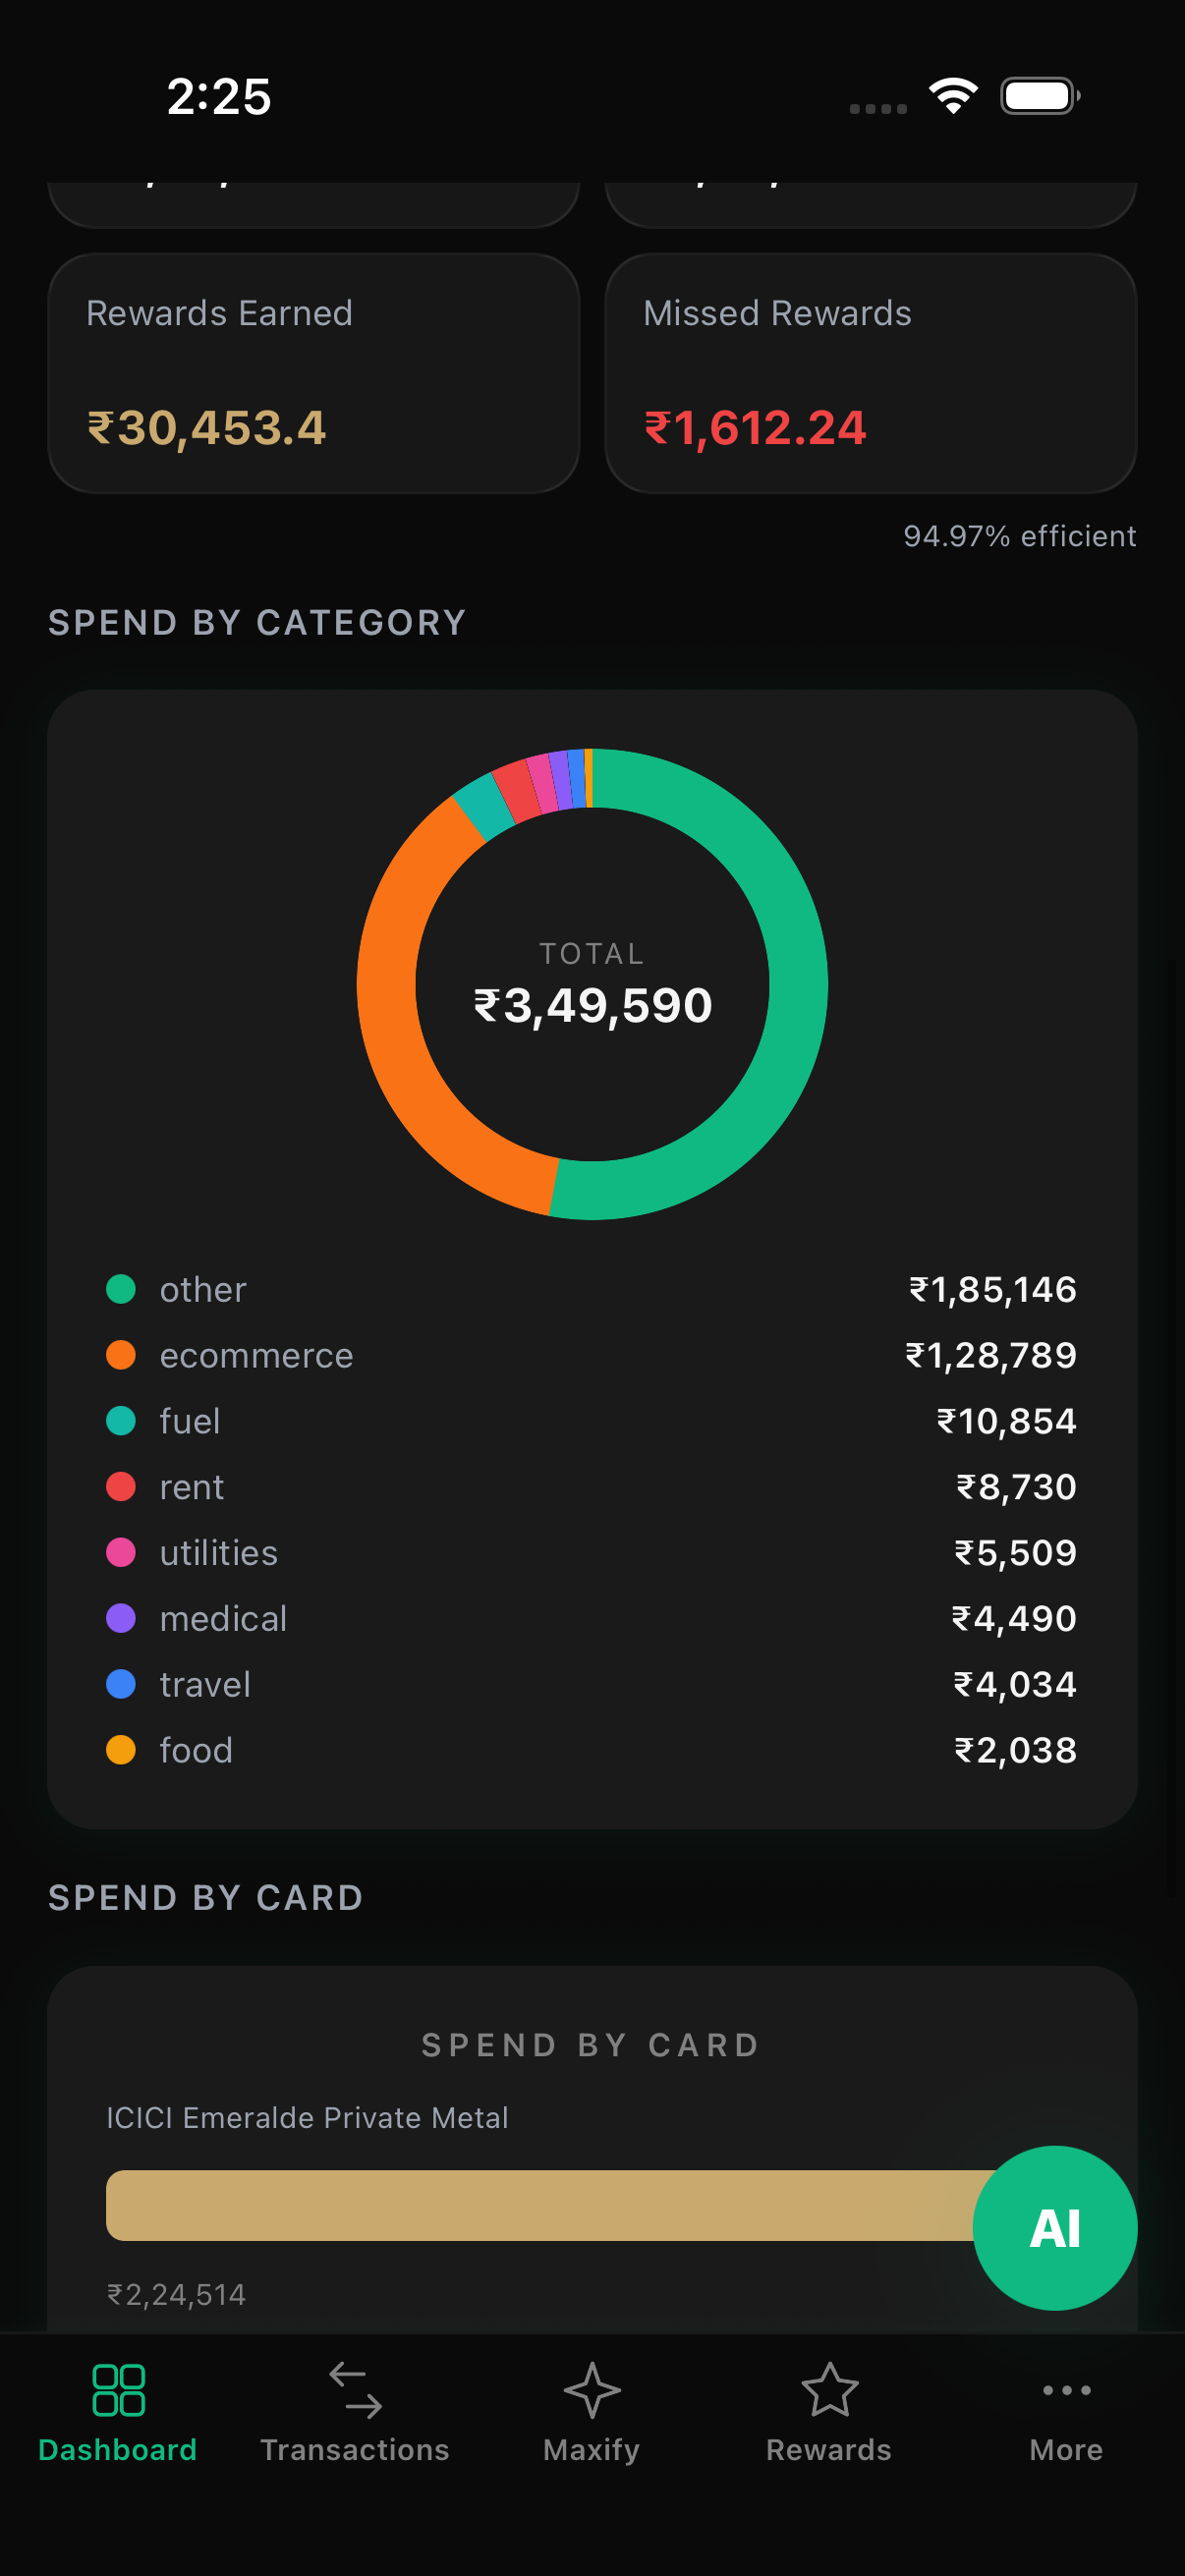Screen dimensions: 1185x2576
Task: Open Rewards via the star icon
Action: [x=828, y=2391]
